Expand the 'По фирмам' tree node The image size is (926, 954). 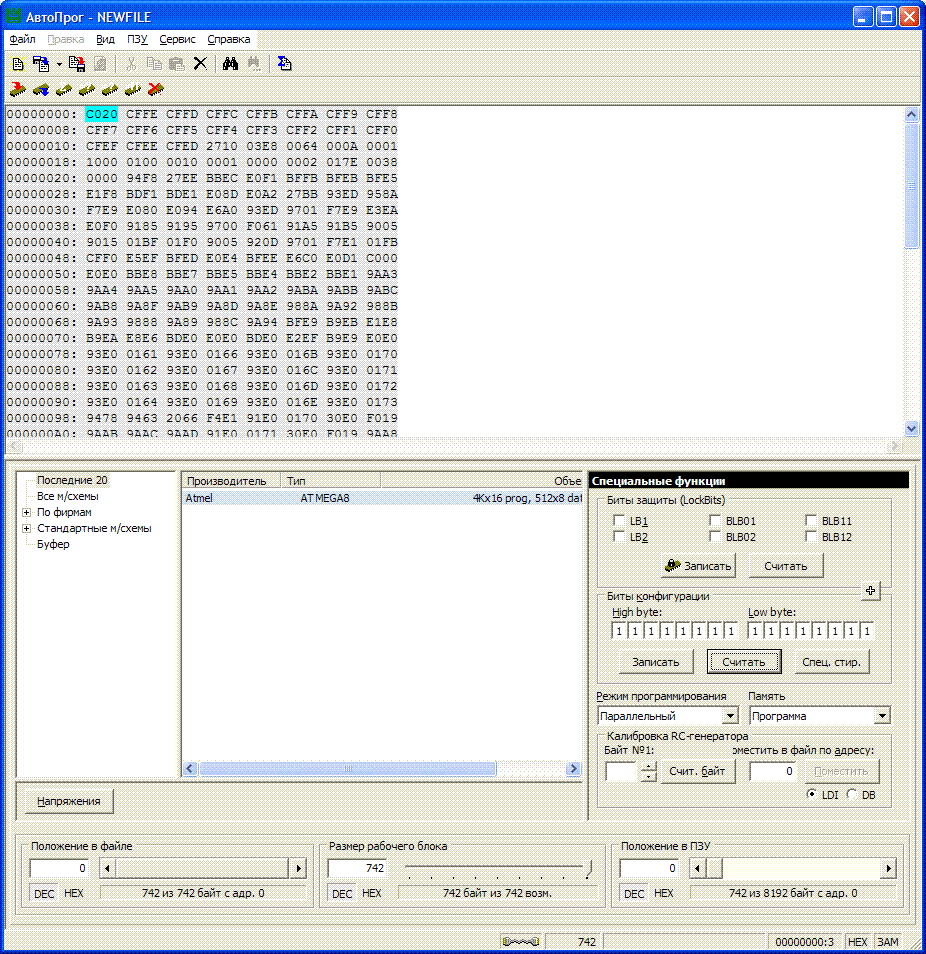[x=26, y=512]
